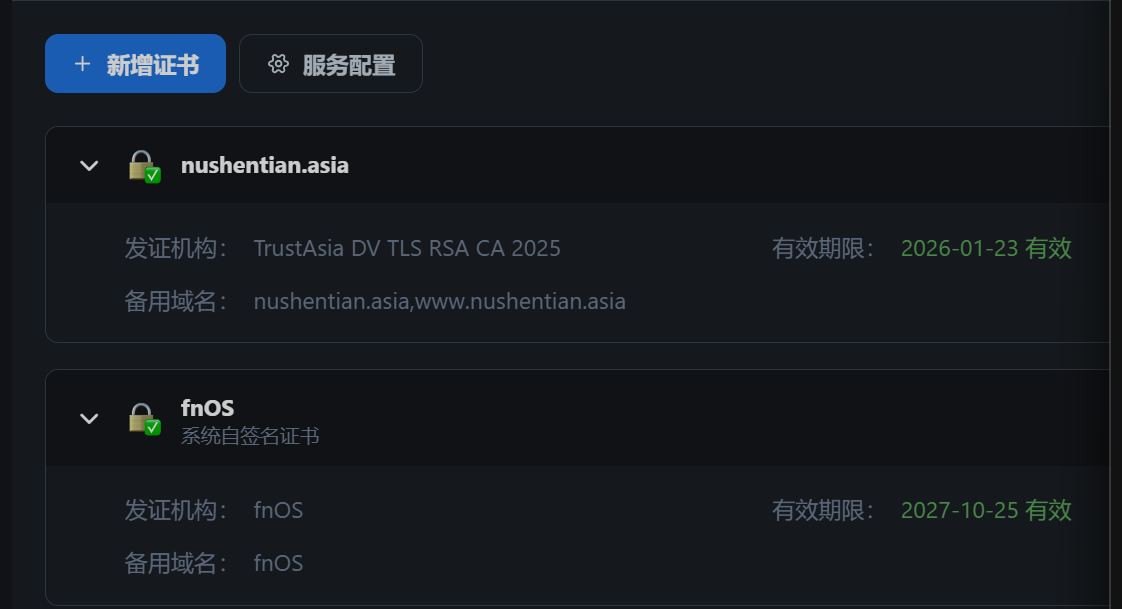Click the TrustAsia DV TLS RSA CA 2025 issuer
The image size is (1122, 609).
point(407,248)
